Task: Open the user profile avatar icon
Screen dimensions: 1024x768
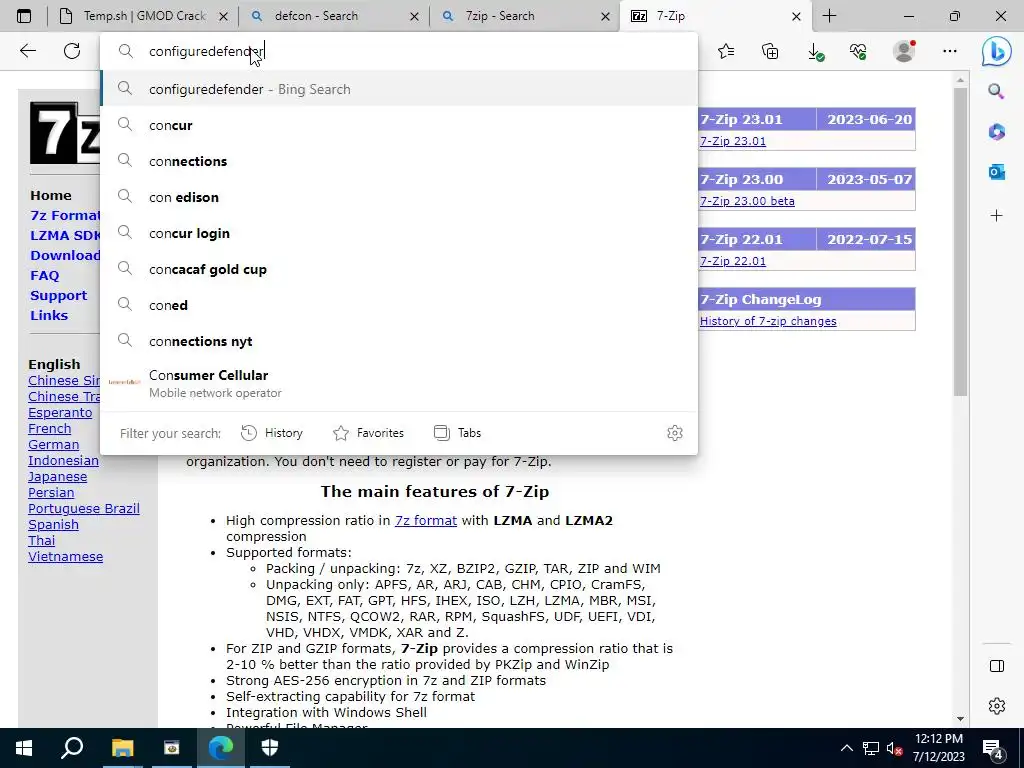Action: tap(904, 51)
